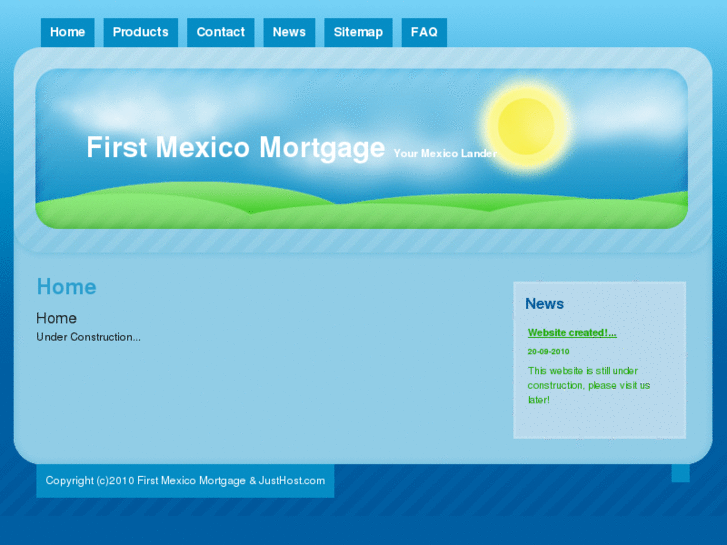Click the FAQ navigation item
Viewport: 727px width, 545px height.
point(424,32)
